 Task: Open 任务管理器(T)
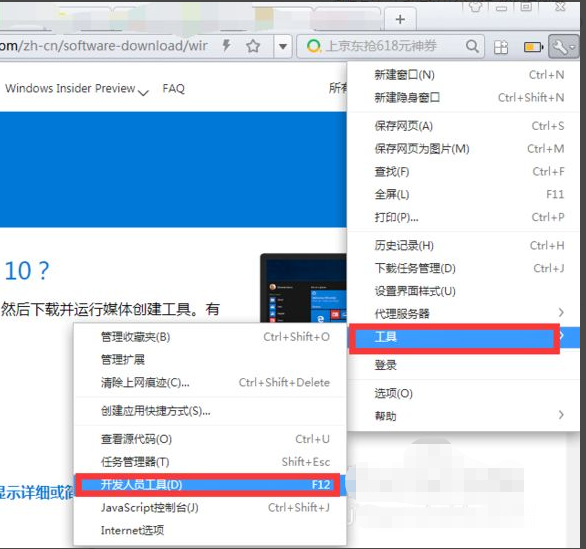click(x=210, y=462)
